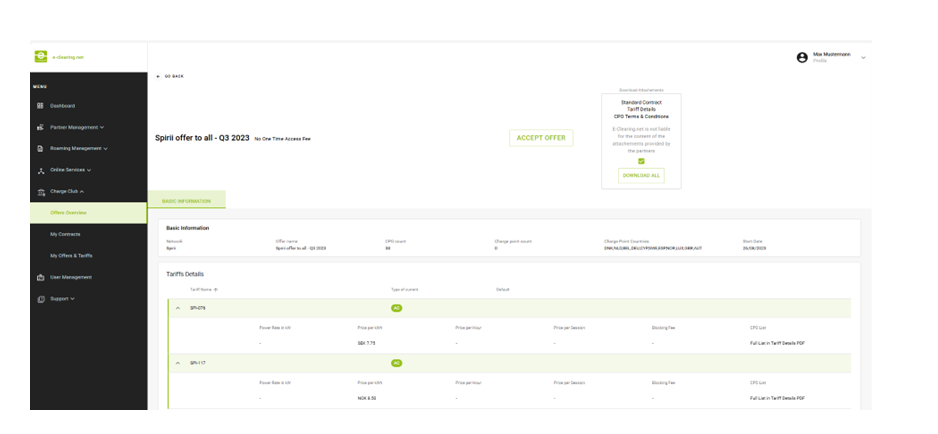This screenshot has width=938, height=434.
Task: Click the Charge Club bank icon
Action: pyautogui.click(x=41, y=192)
